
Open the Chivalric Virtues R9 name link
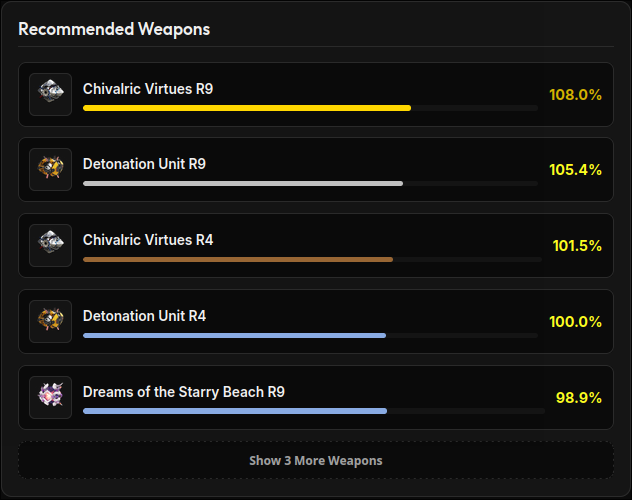[148, 89]
